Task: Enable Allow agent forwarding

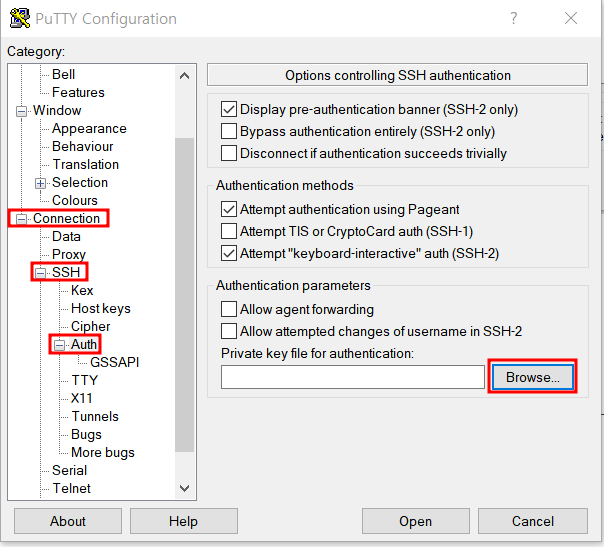Action: tap(229, 309)
